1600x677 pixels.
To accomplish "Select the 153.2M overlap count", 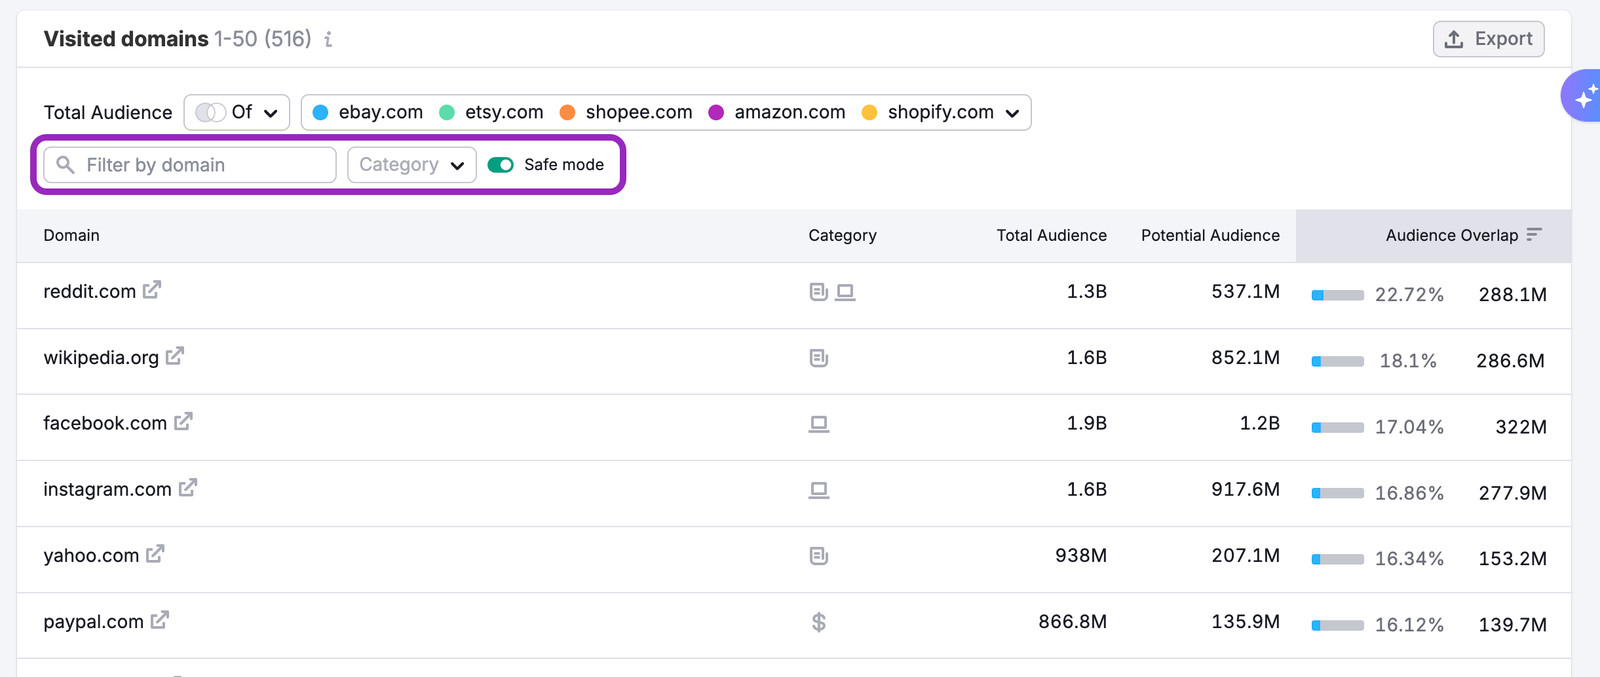I will (x=1512, y=559).
